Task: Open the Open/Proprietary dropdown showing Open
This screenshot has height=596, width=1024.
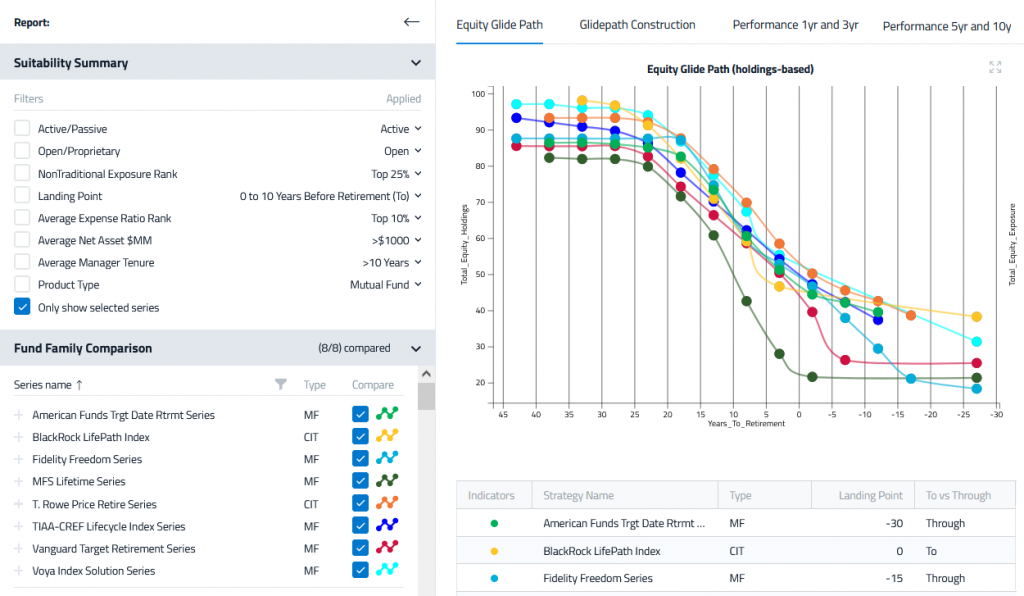Action: pyautogui.click(x=403, y=151)
